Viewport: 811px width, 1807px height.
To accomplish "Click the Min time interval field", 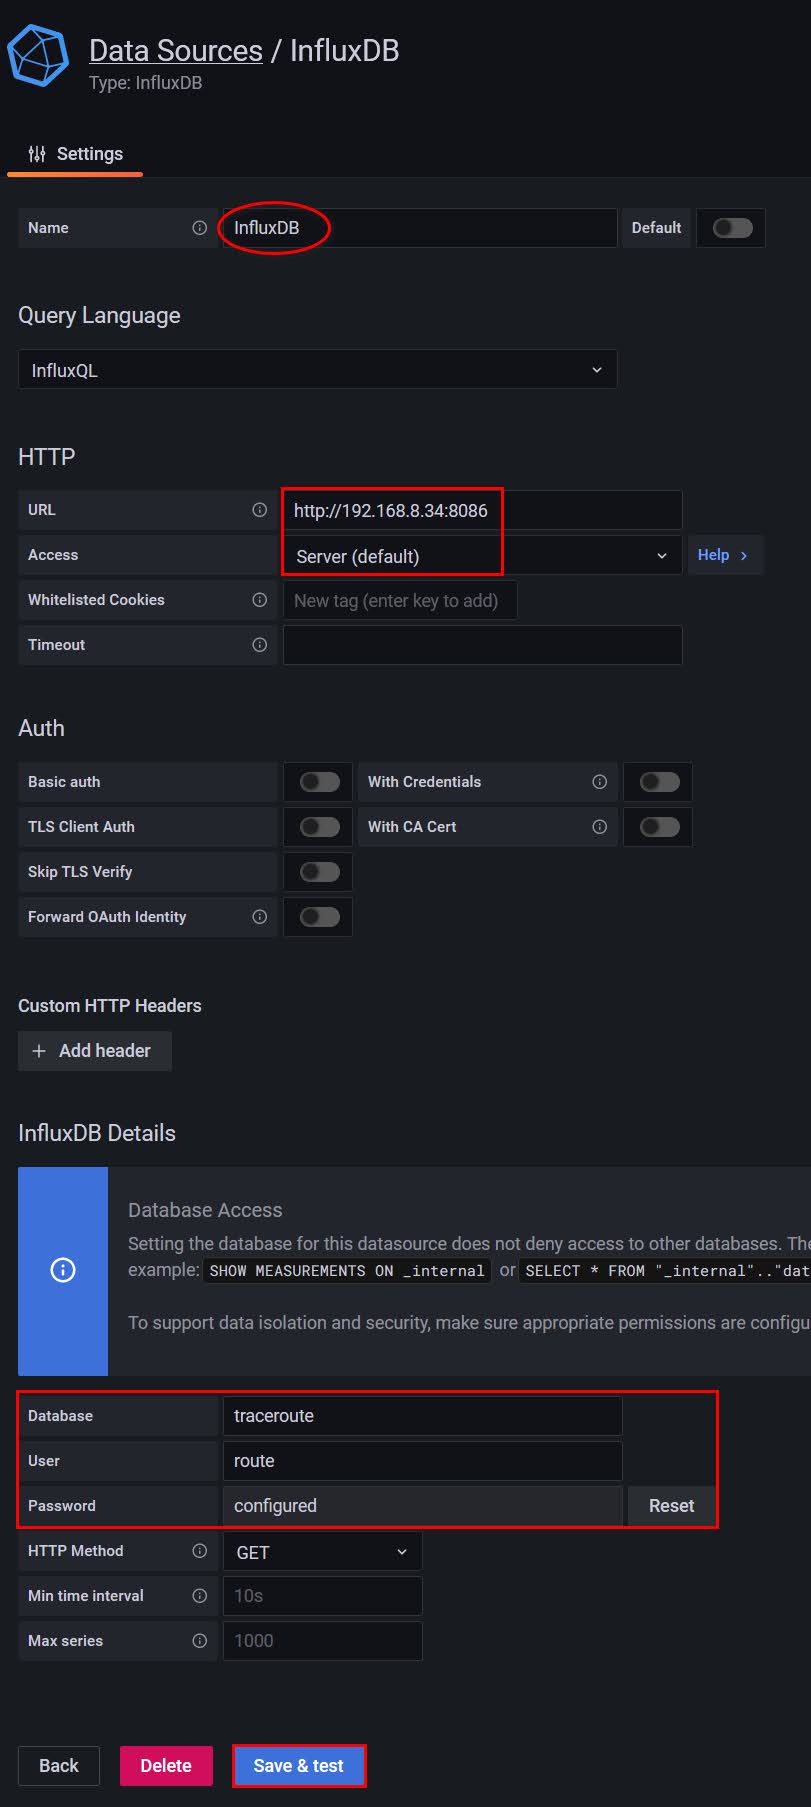I will tap(322, 1596).
